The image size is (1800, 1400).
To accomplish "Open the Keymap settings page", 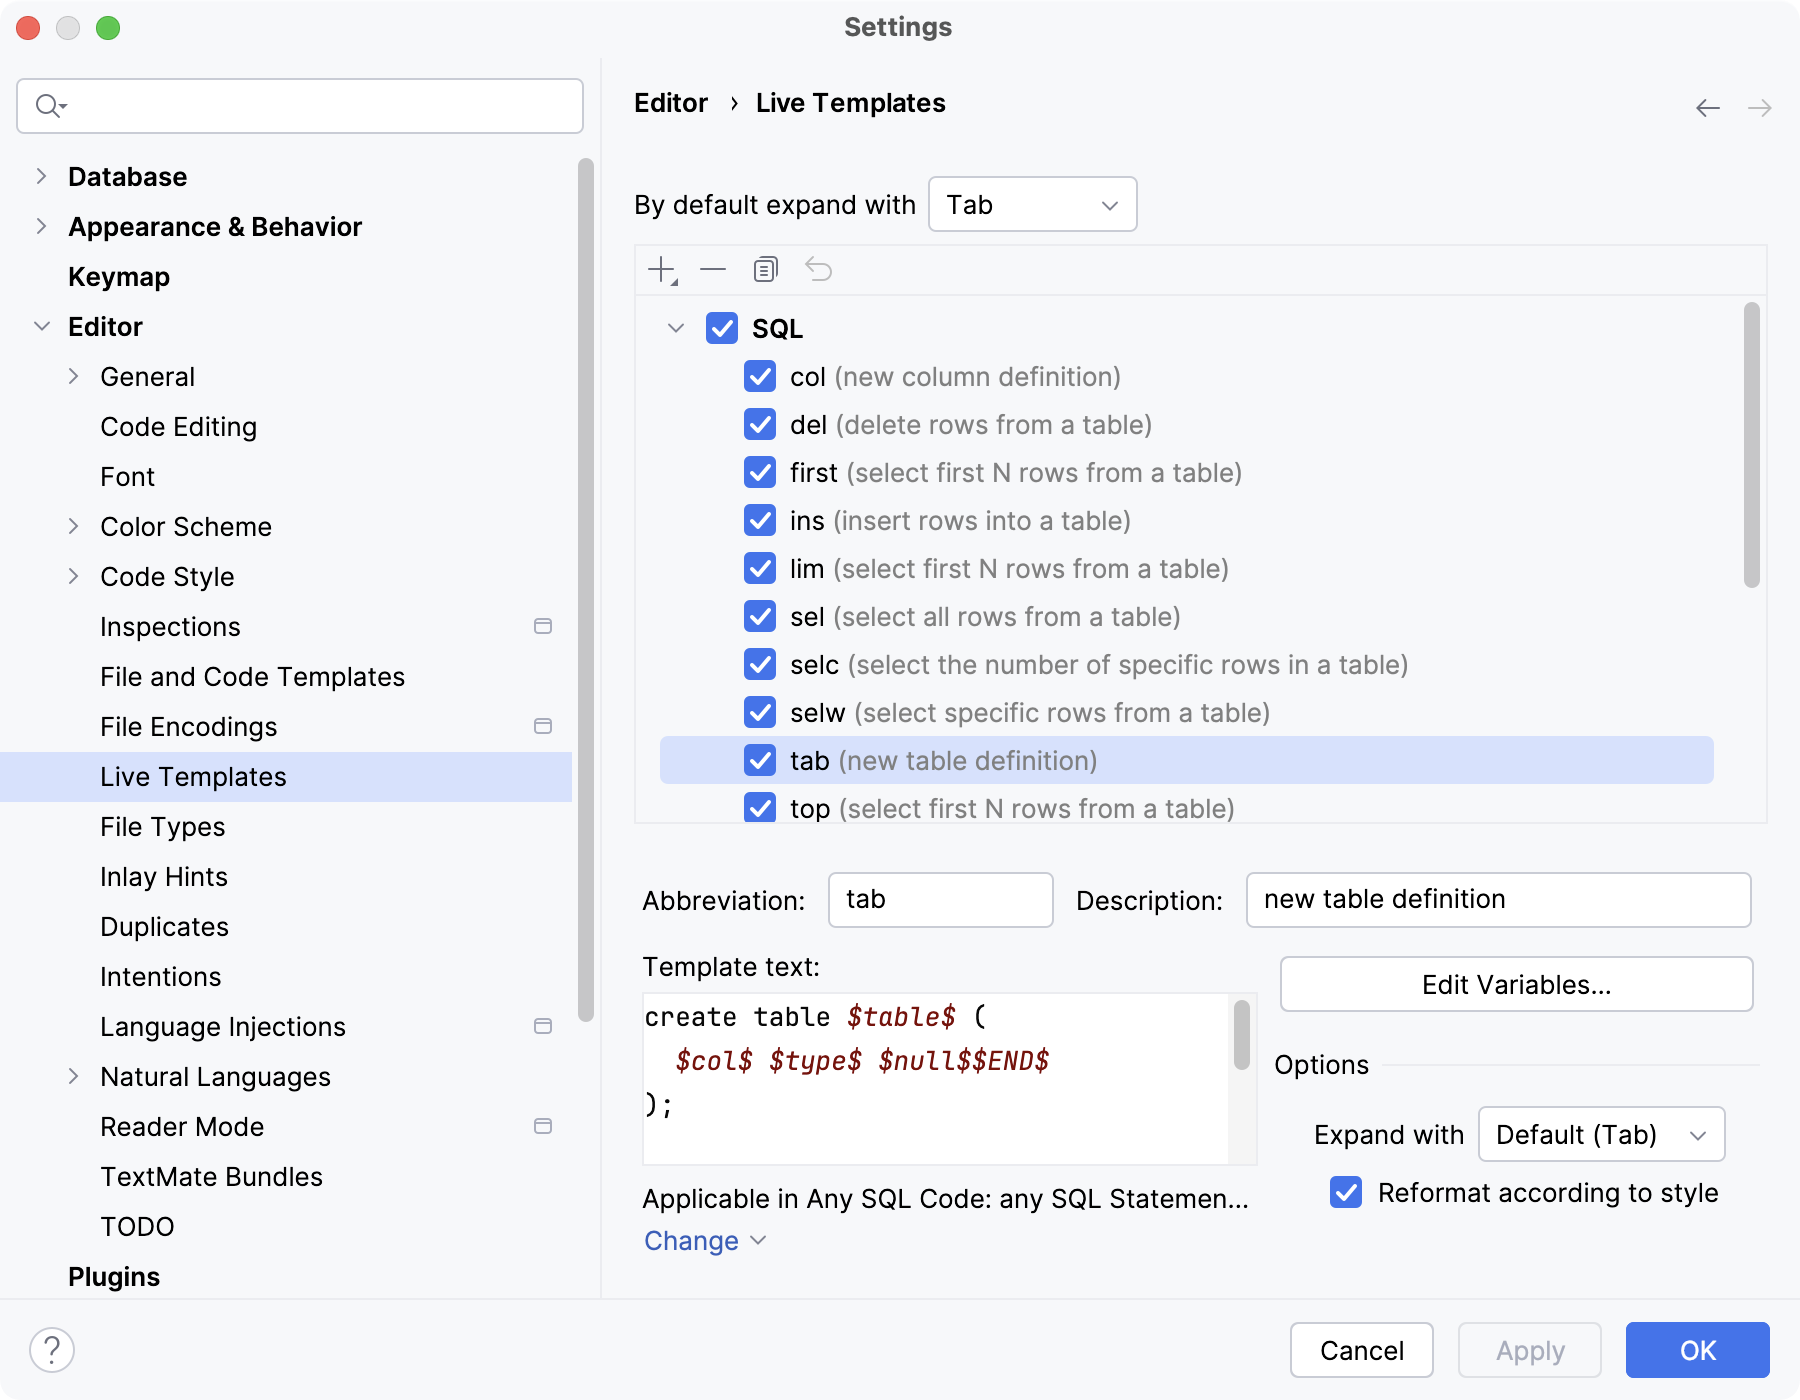I will coord(119,277).
